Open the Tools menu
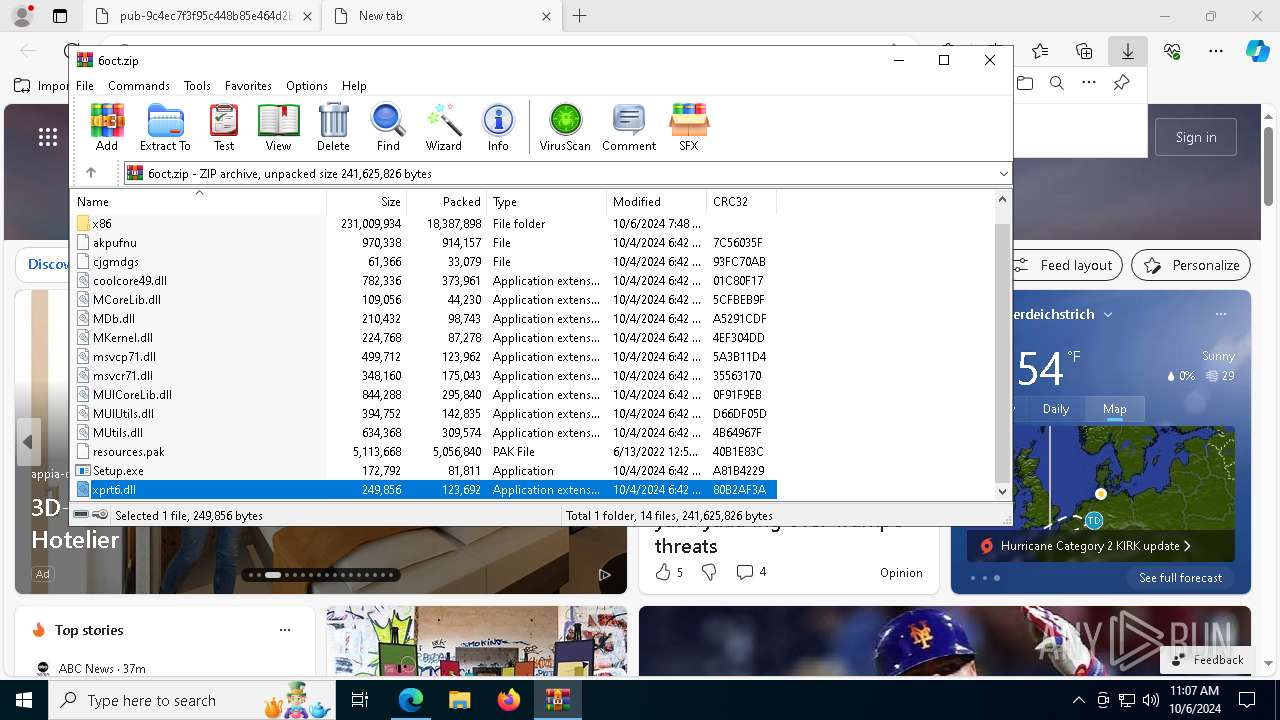This screenshot has height=720, width=1280. coord(197,86)
